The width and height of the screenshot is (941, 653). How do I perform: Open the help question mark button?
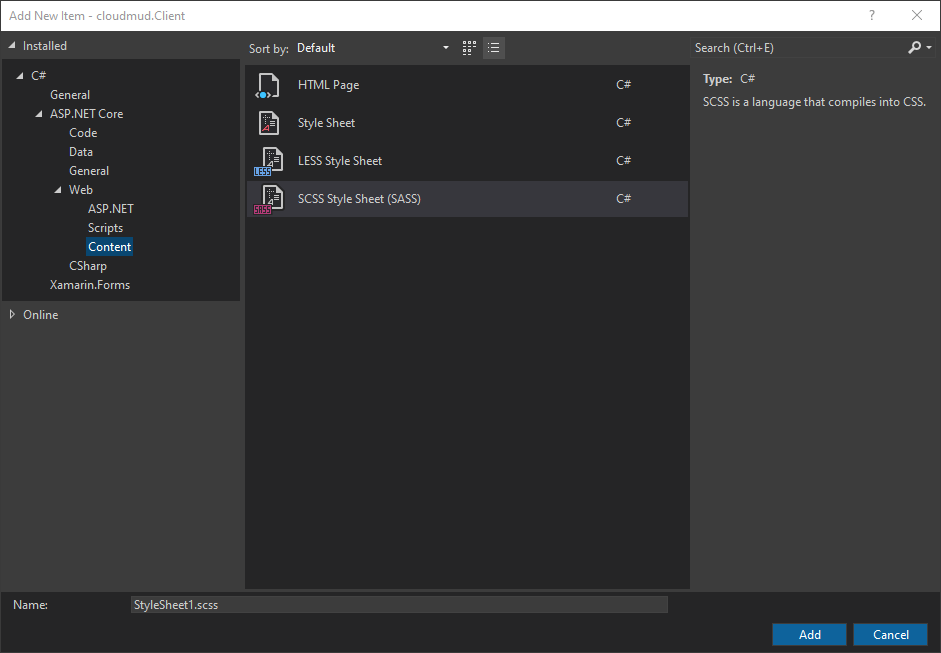pos(871,16)
